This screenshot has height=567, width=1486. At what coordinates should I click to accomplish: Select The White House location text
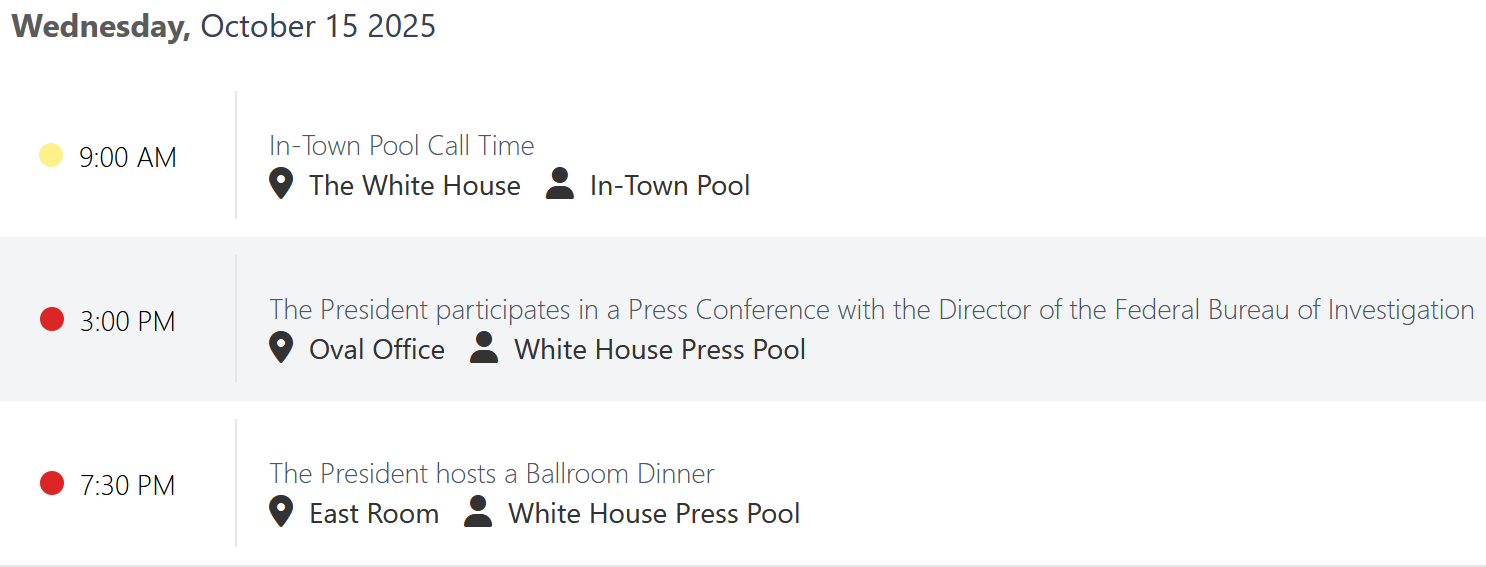pos(414,186)
